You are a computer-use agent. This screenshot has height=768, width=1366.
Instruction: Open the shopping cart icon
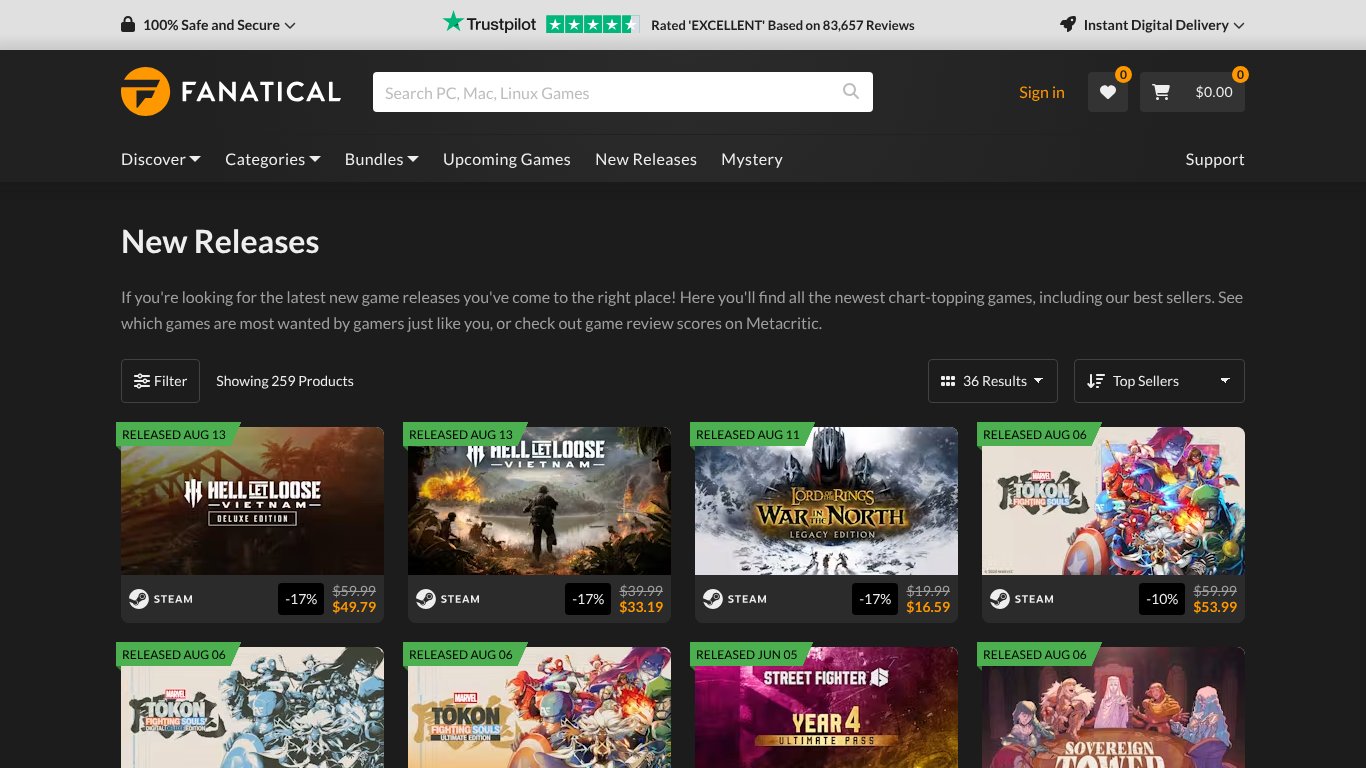tap(1161, 92)
